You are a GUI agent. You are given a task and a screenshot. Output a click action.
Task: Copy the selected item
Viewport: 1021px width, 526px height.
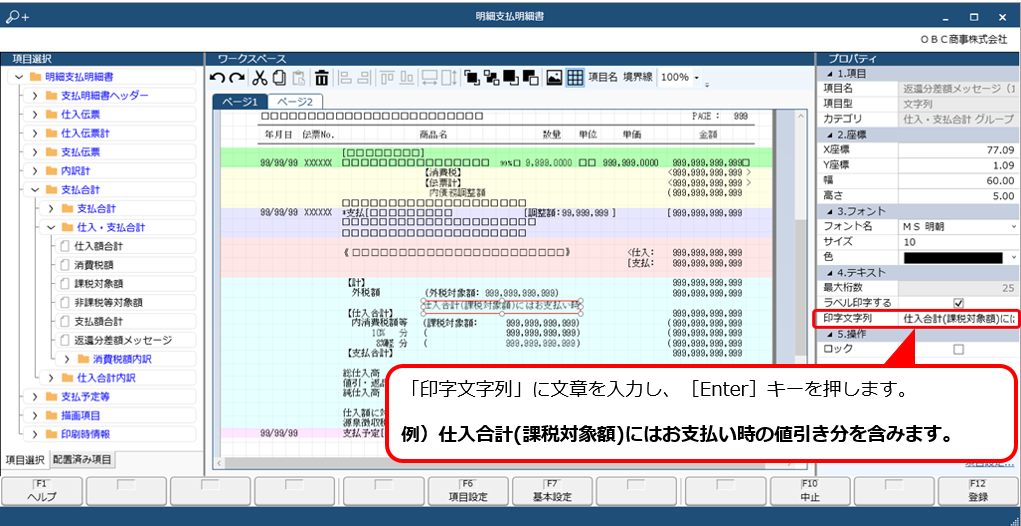tap(279, 78)
